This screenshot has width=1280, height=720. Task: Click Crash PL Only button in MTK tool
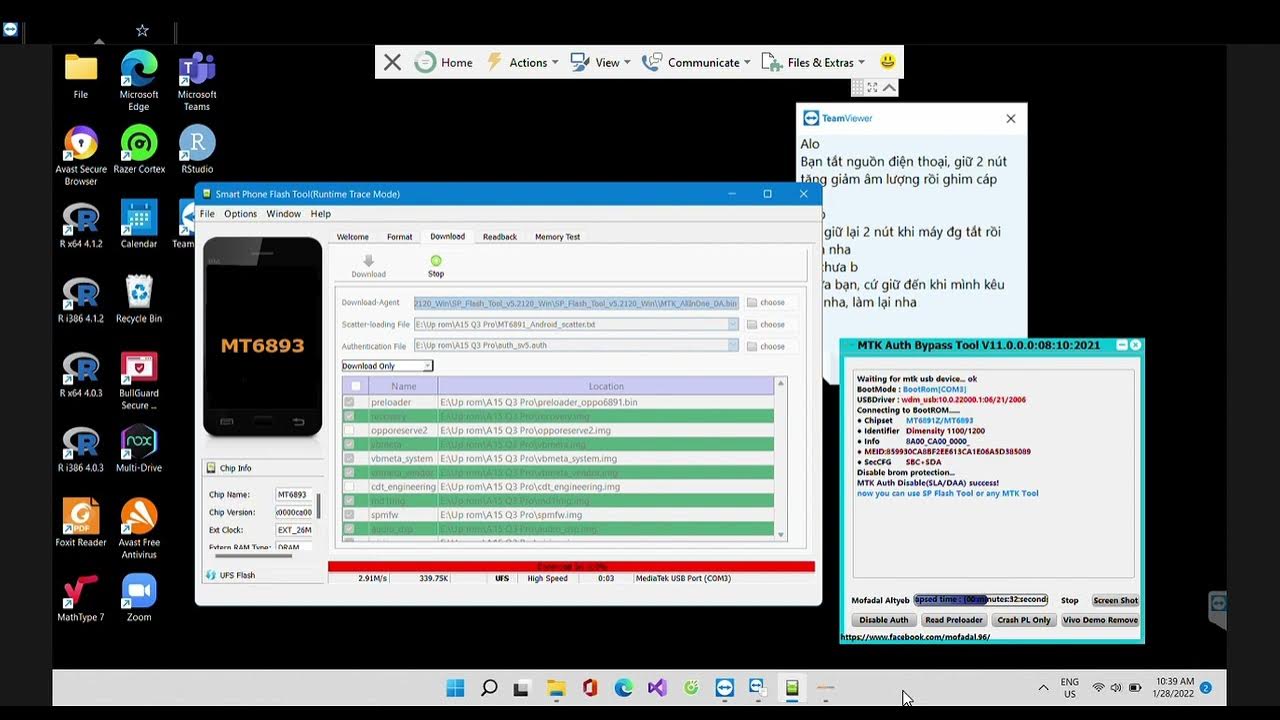tap(1024, 620)
